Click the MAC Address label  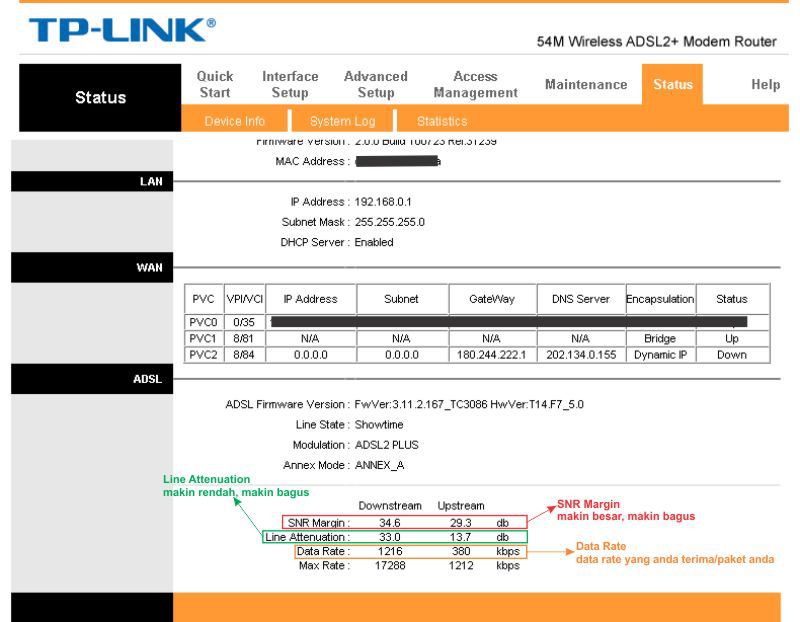(x=312, y=161)
